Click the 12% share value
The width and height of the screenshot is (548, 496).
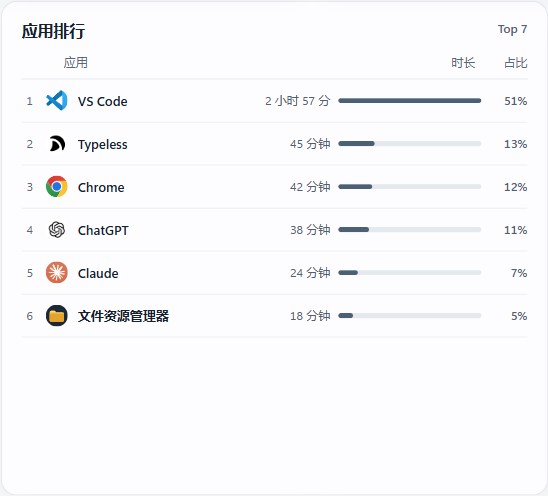(515, 187)
